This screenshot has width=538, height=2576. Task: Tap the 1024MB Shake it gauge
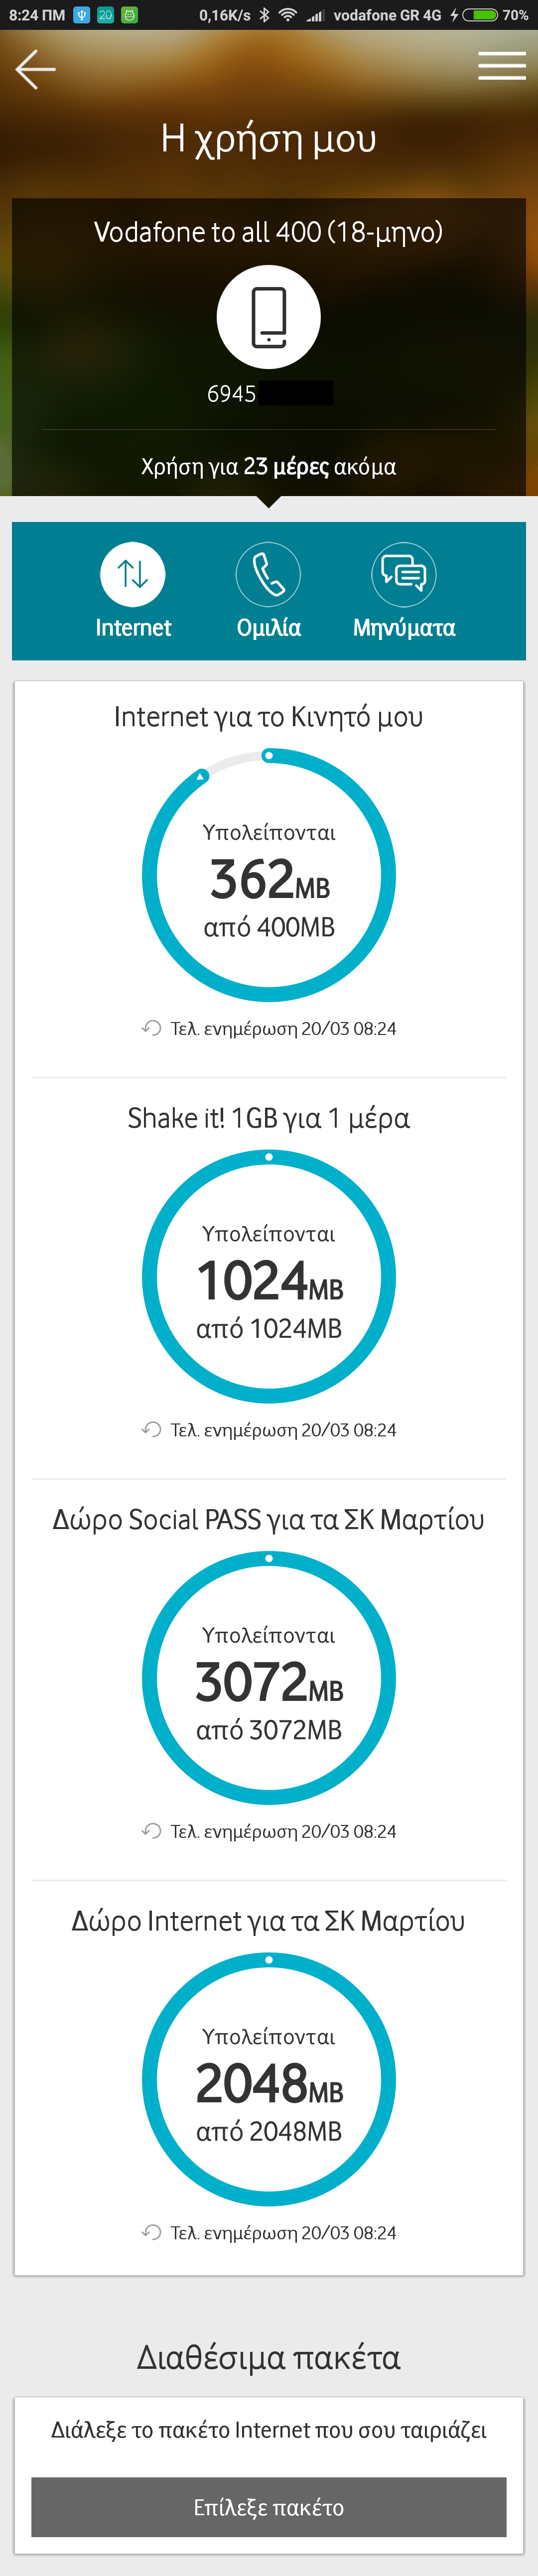coord(269,1277)
